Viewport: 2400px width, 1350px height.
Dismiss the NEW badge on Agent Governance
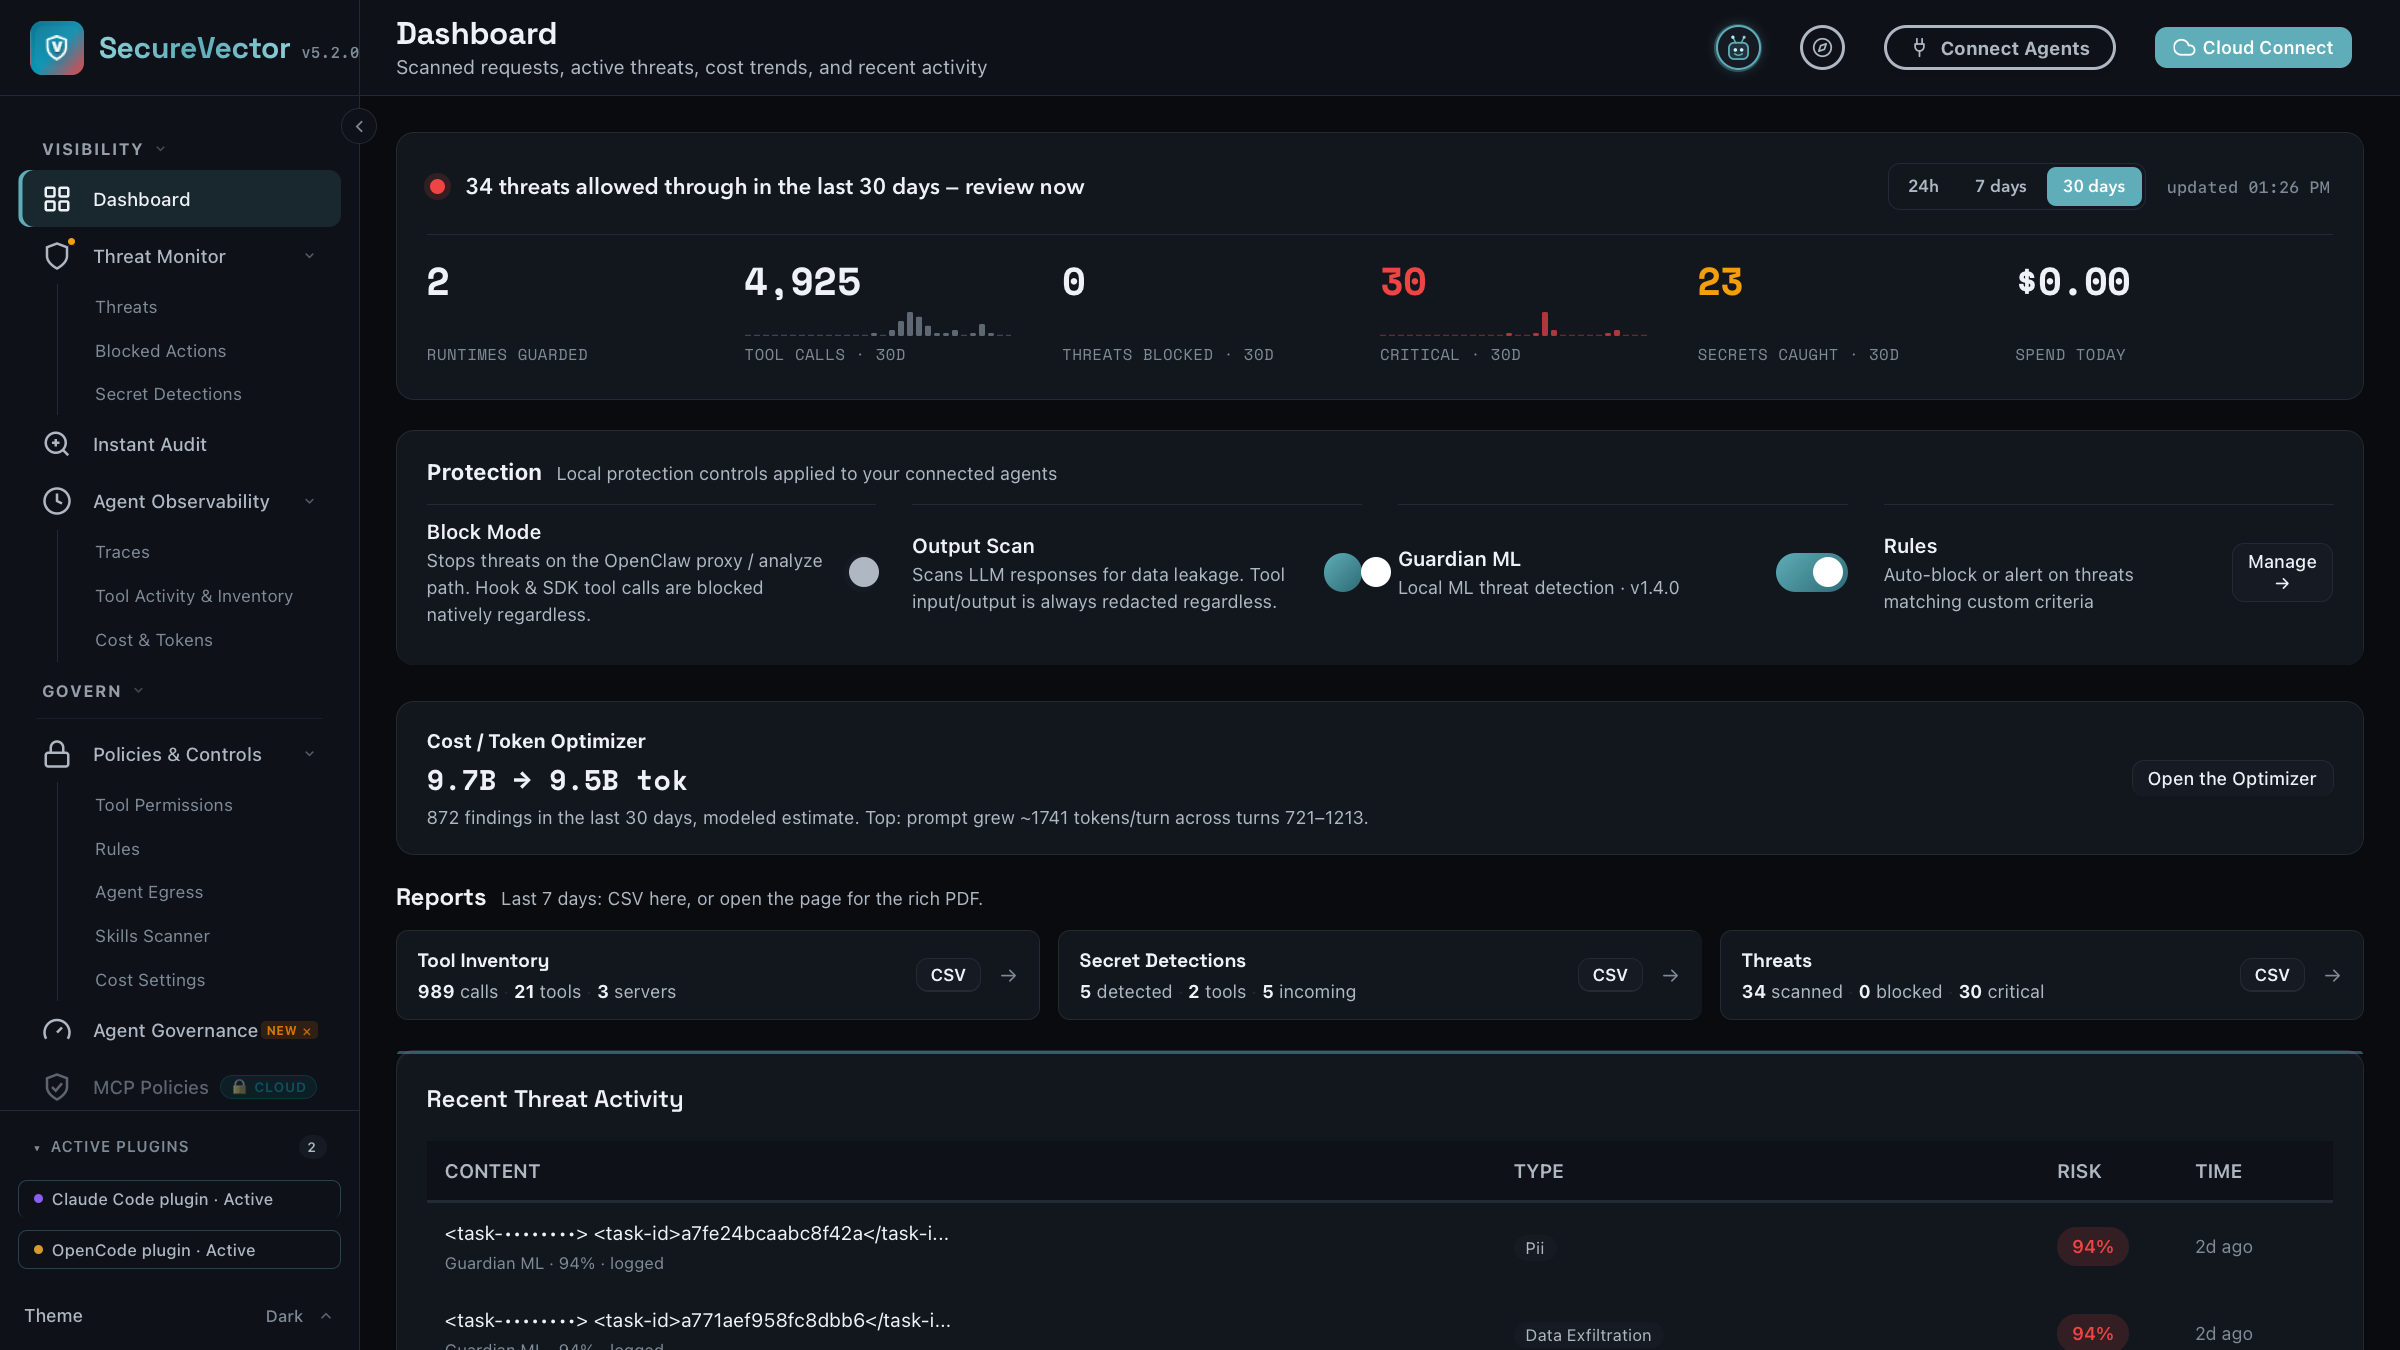307,1031
